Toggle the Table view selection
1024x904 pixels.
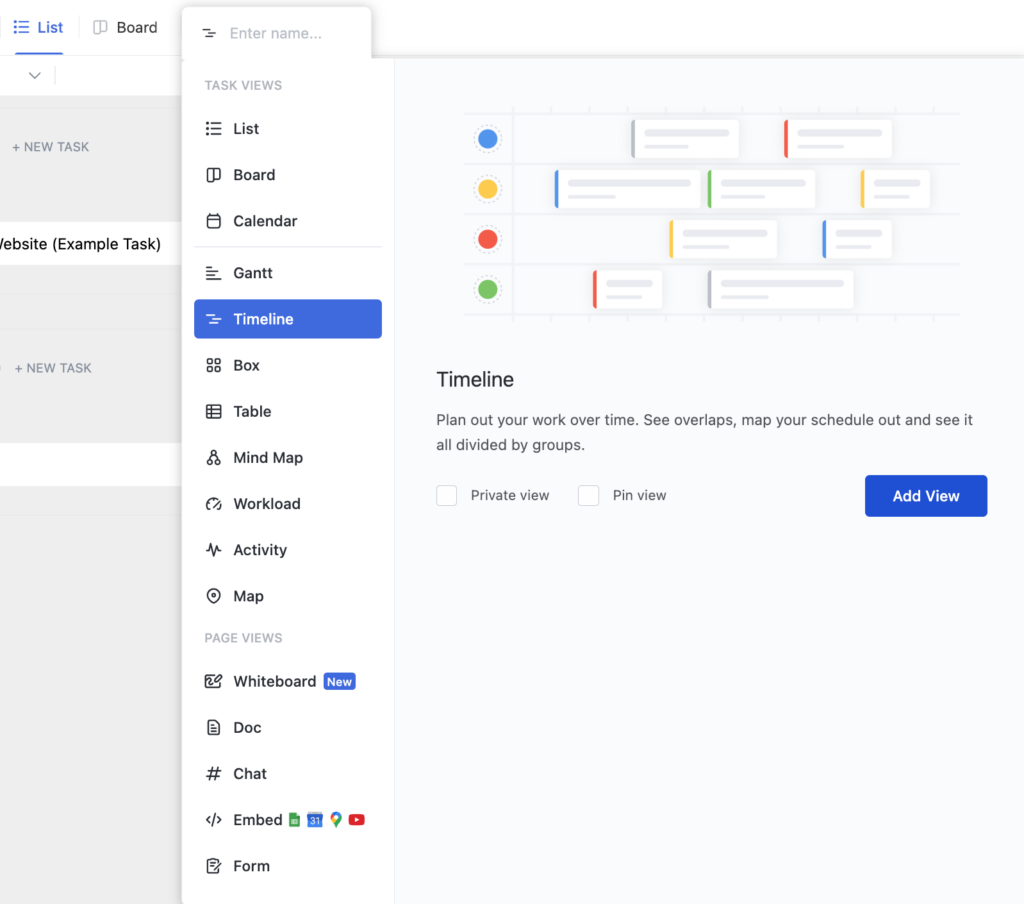coord(251,411)
